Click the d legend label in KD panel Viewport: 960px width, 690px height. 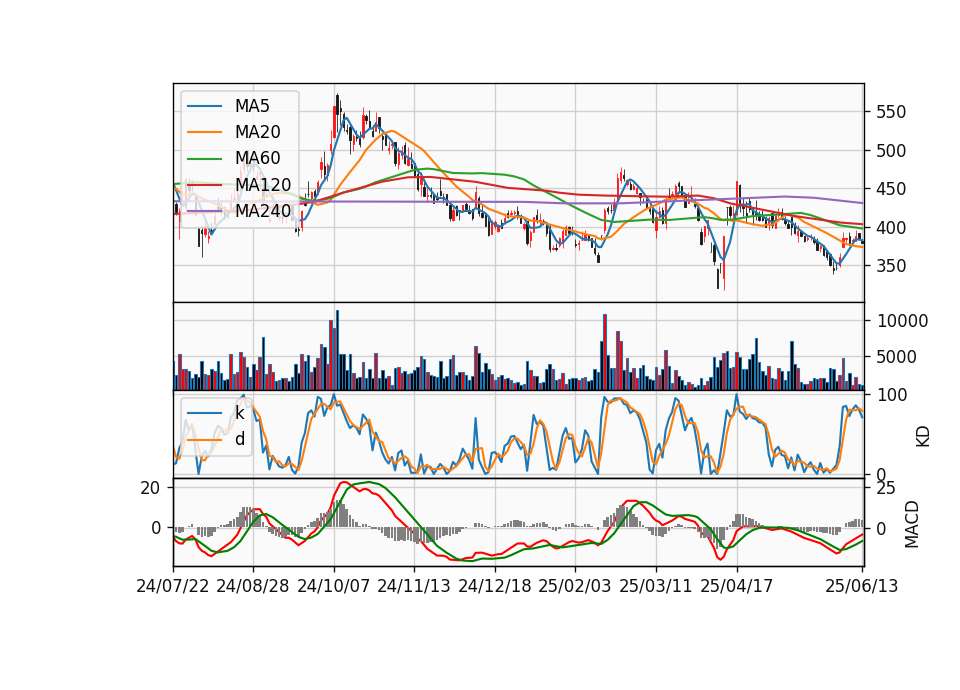point(240,439)
